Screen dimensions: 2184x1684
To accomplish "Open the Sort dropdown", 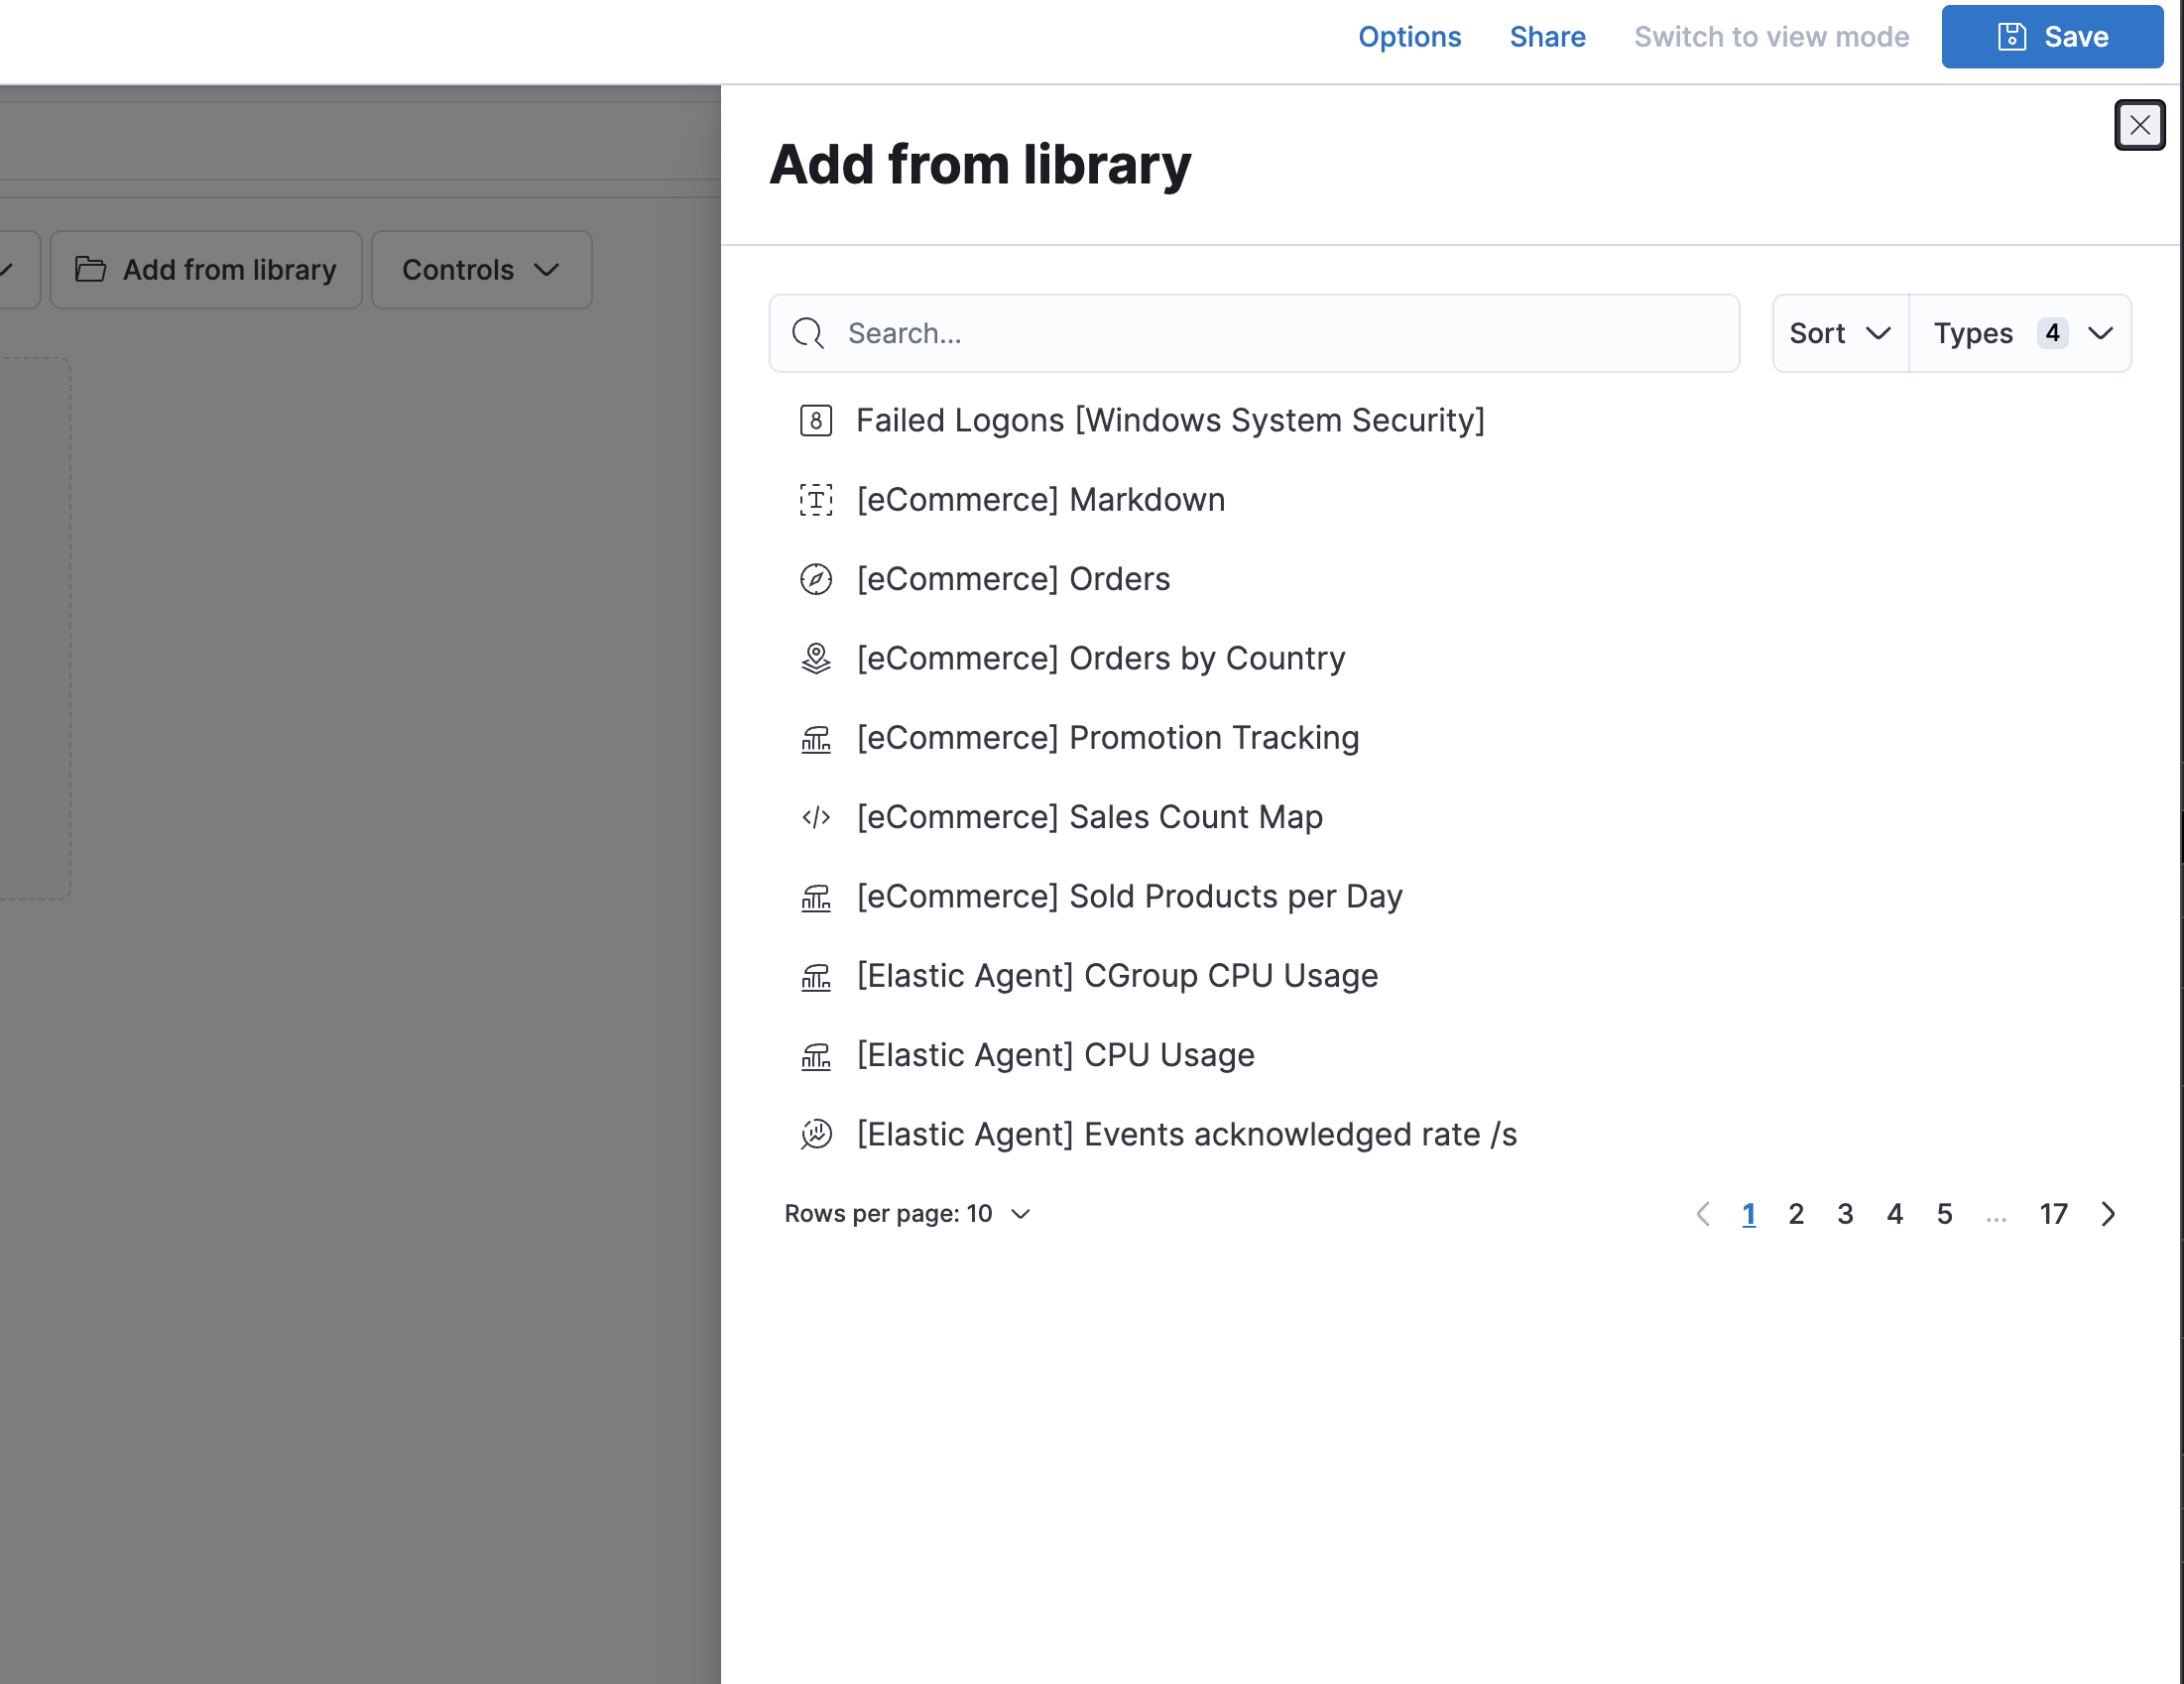I will [x=1839, y=333].
